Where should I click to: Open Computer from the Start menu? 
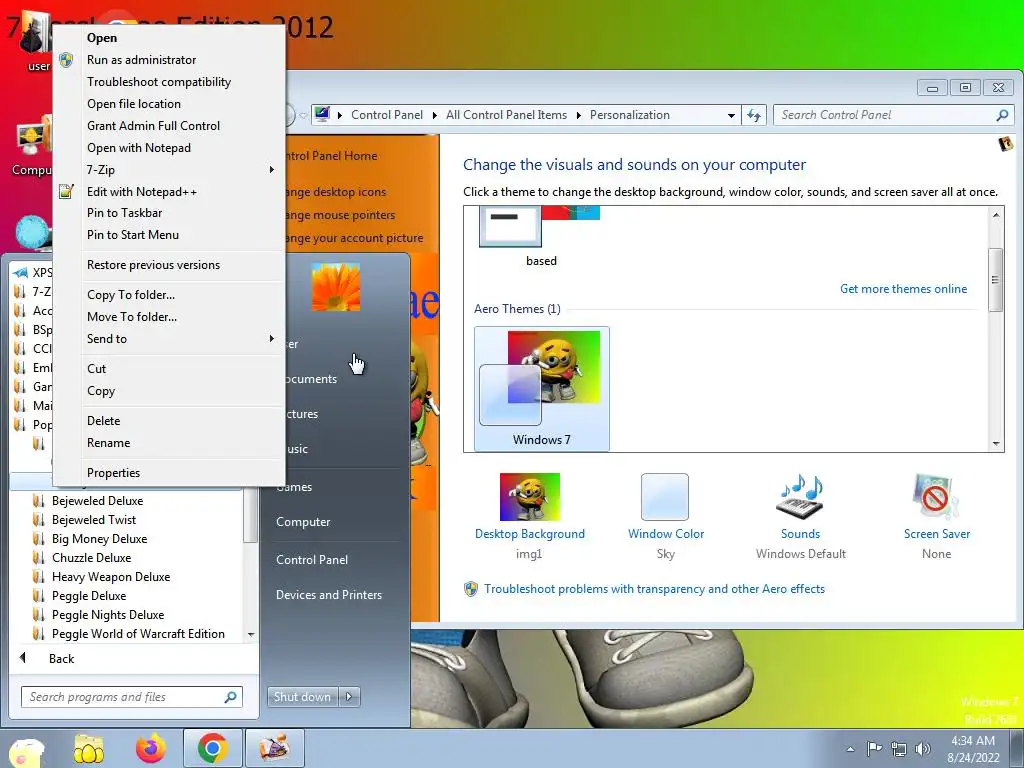(303, 522)
